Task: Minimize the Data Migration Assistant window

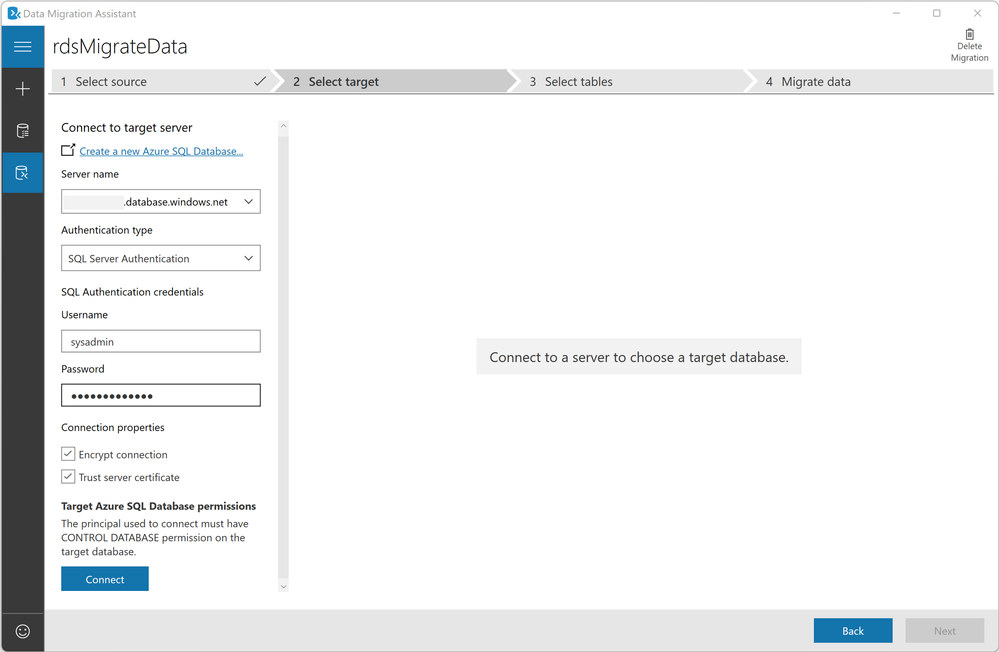Action: point(896,13)
